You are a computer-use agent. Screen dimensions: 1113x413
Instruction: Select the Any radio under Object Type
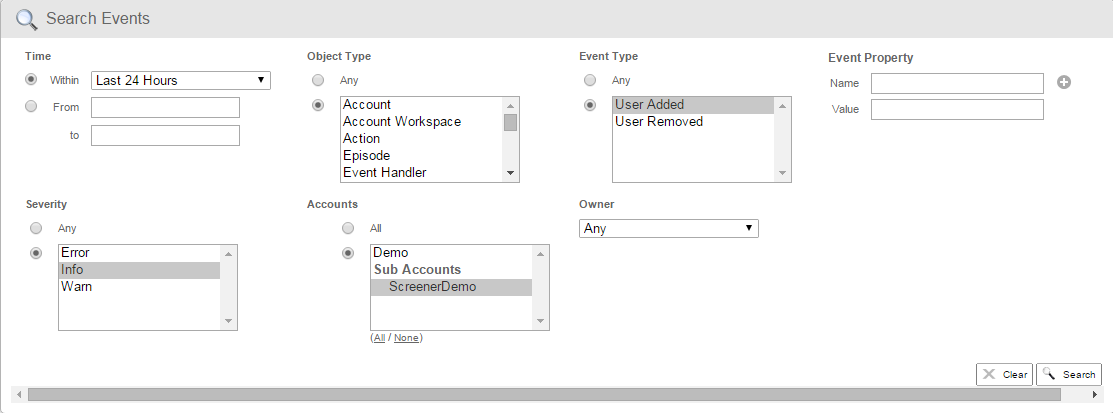click(x=318, y=80)
